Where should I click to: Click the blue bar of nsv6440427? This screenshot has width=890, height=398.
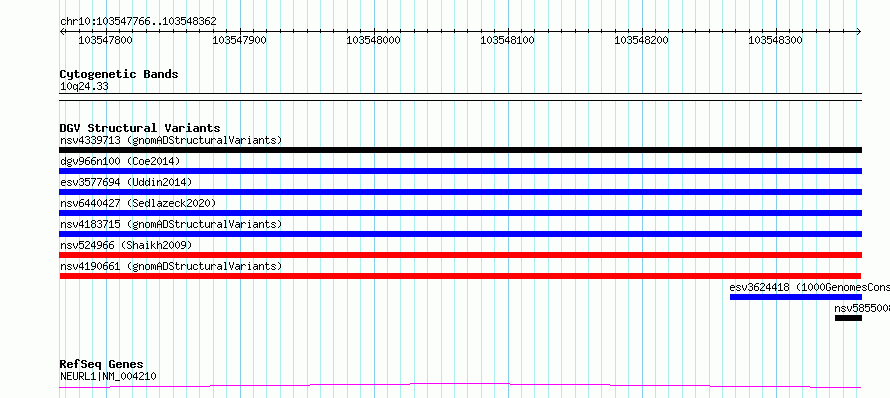[460, 213]
